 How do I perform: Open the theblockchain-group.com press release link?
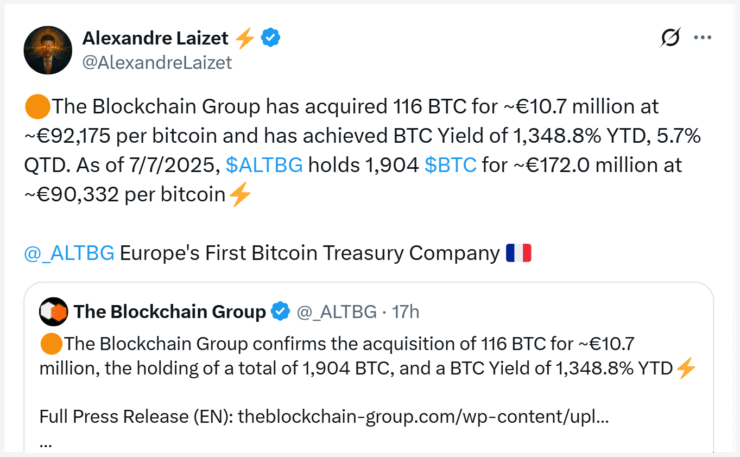coord(423,416)
